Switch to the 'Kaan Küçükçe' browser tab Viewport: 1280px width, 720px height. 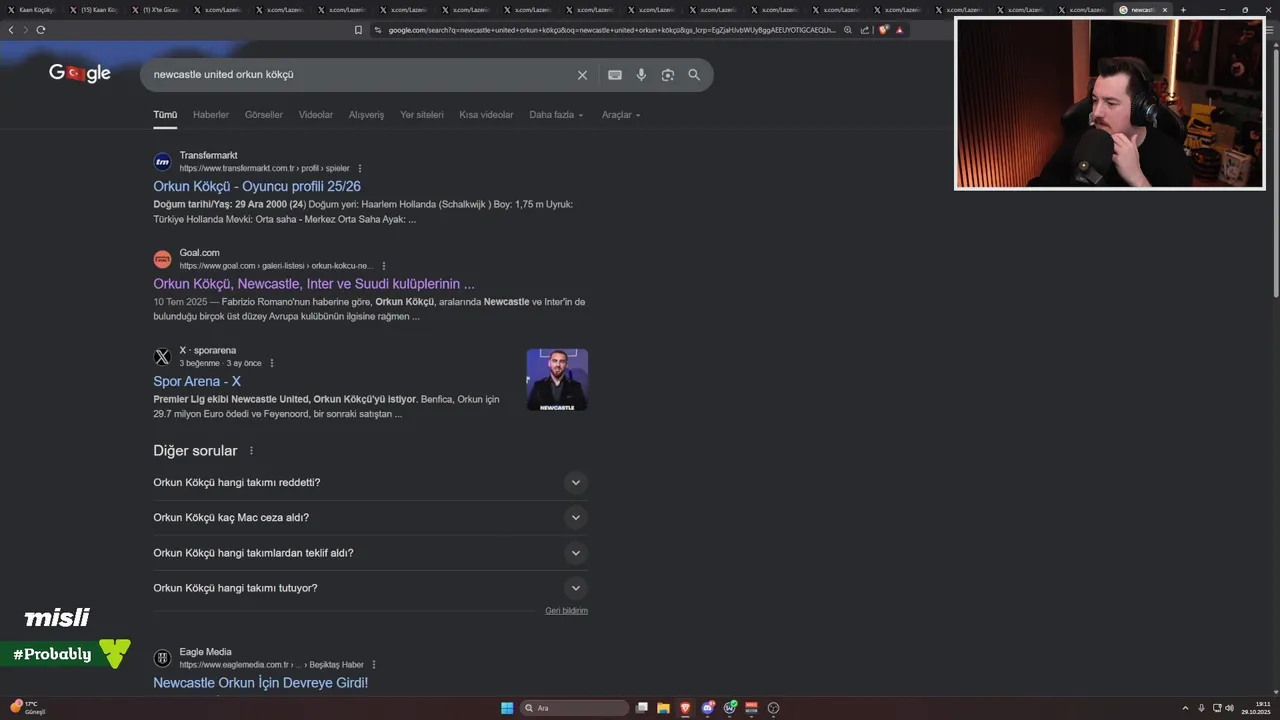point(33,10)
